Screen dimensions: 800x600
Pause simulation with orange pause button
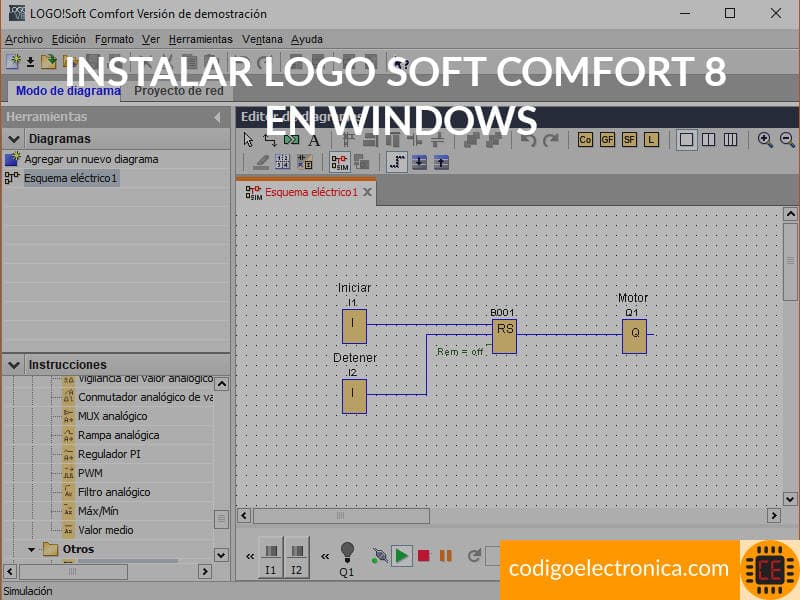point(446,556)
